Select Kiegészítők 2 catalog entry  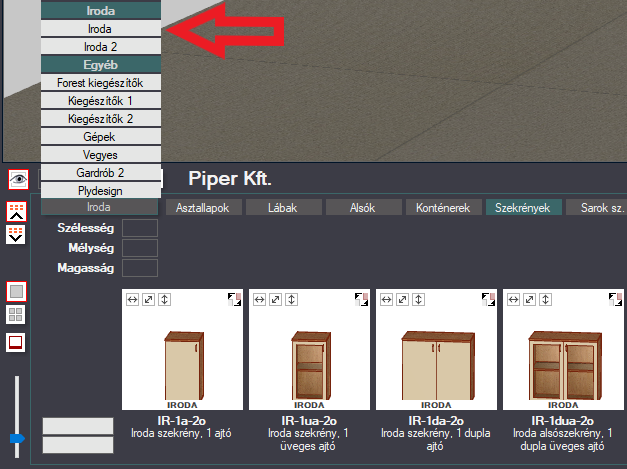click(101, 119)
